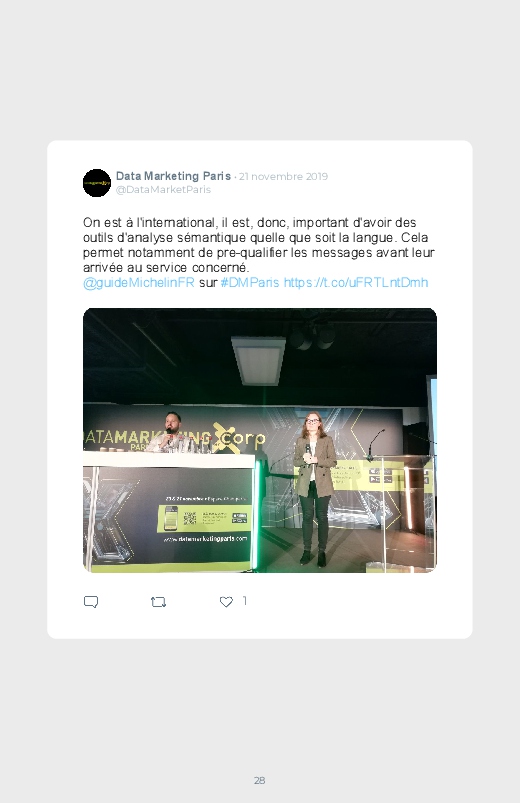This screenshot has height=803, width=520.
Task: Click the tweet text about analyse sémantique
Action: (259, 245)
